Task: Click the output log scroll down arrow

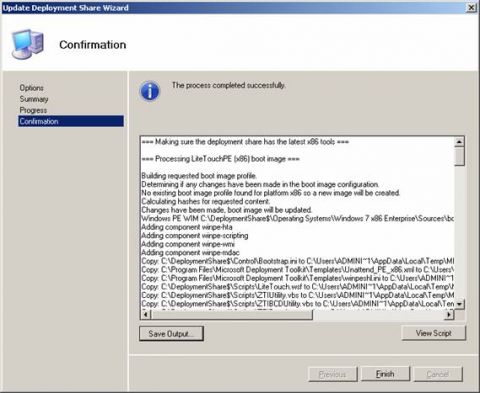Action: point(459,304)
